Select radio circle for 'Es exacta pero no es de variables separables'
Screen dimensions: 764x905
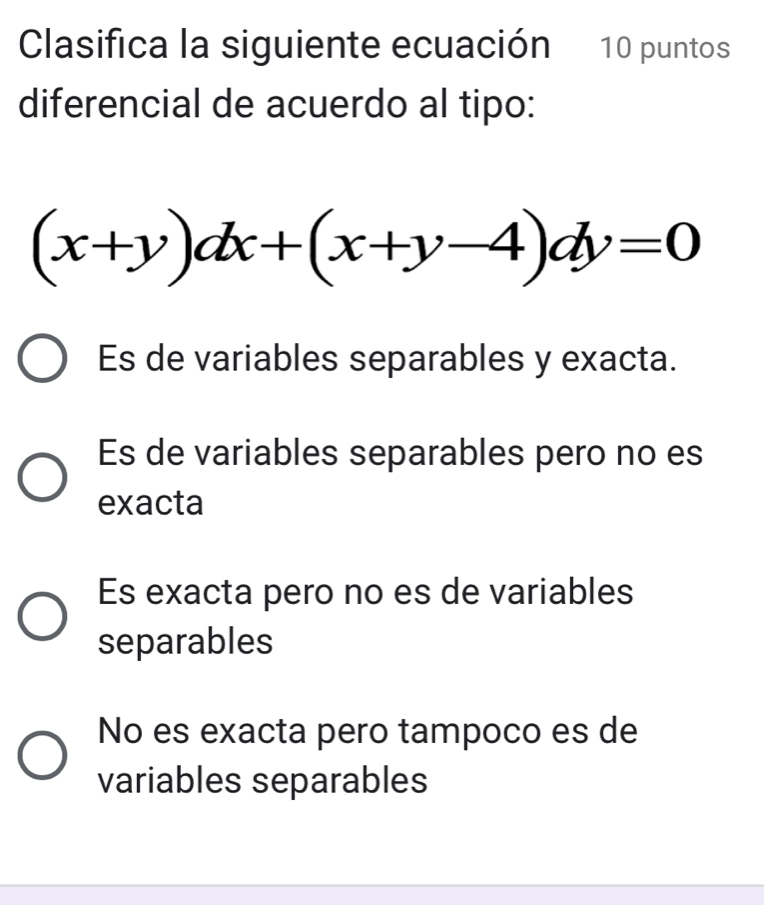click(44, 616)
